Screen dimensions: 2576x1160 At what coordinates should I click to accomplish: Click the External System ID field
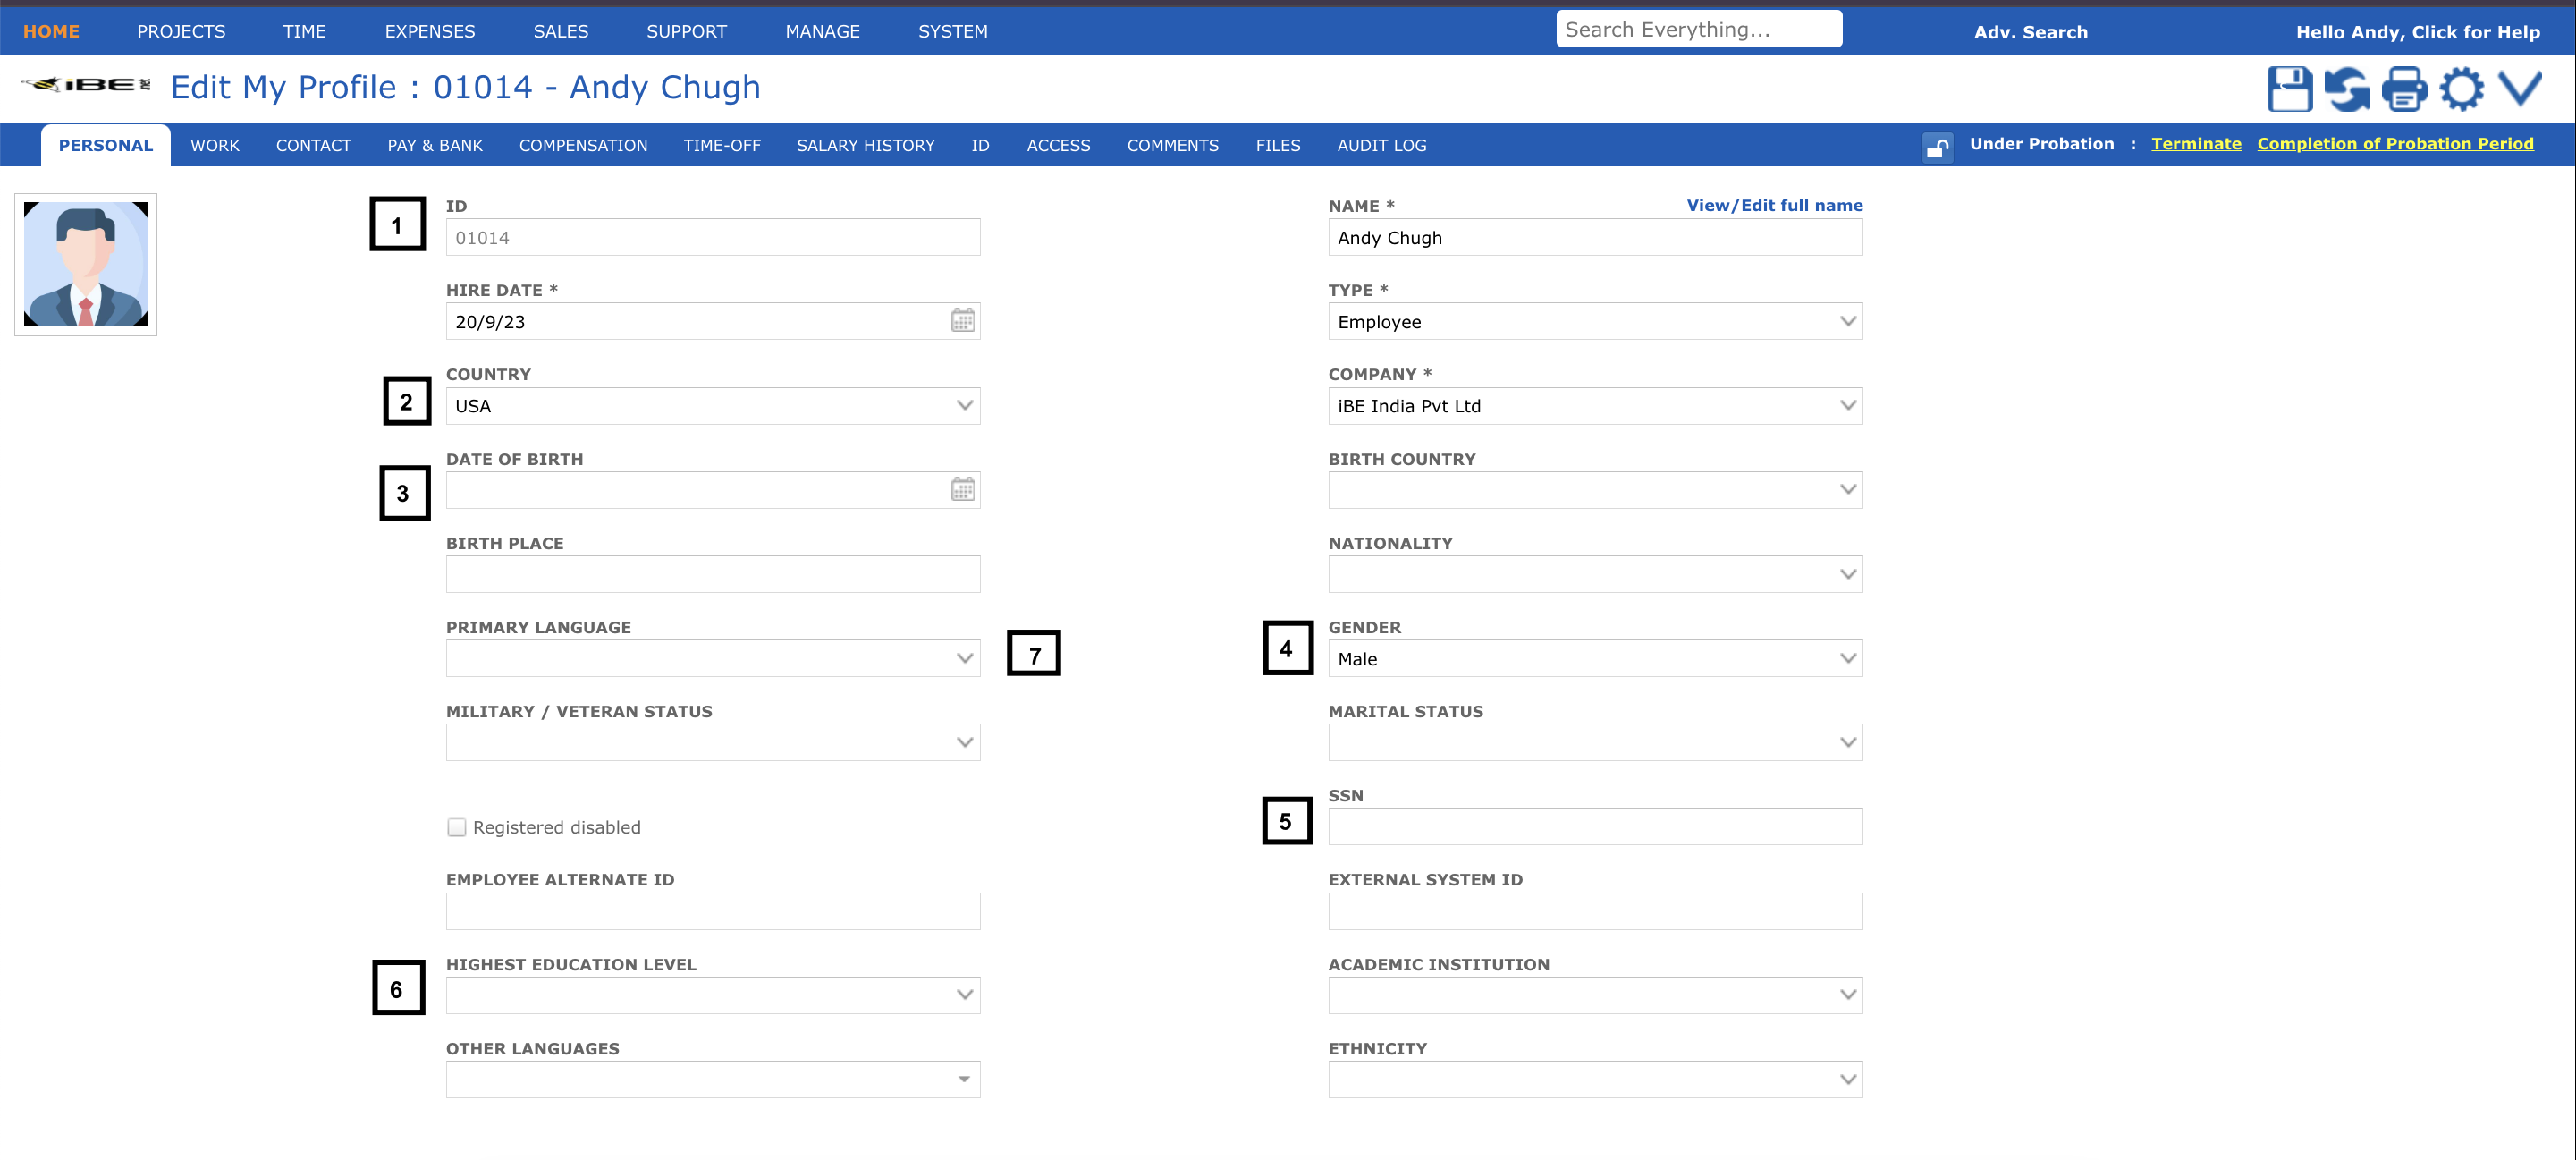tap(1595, 911)
